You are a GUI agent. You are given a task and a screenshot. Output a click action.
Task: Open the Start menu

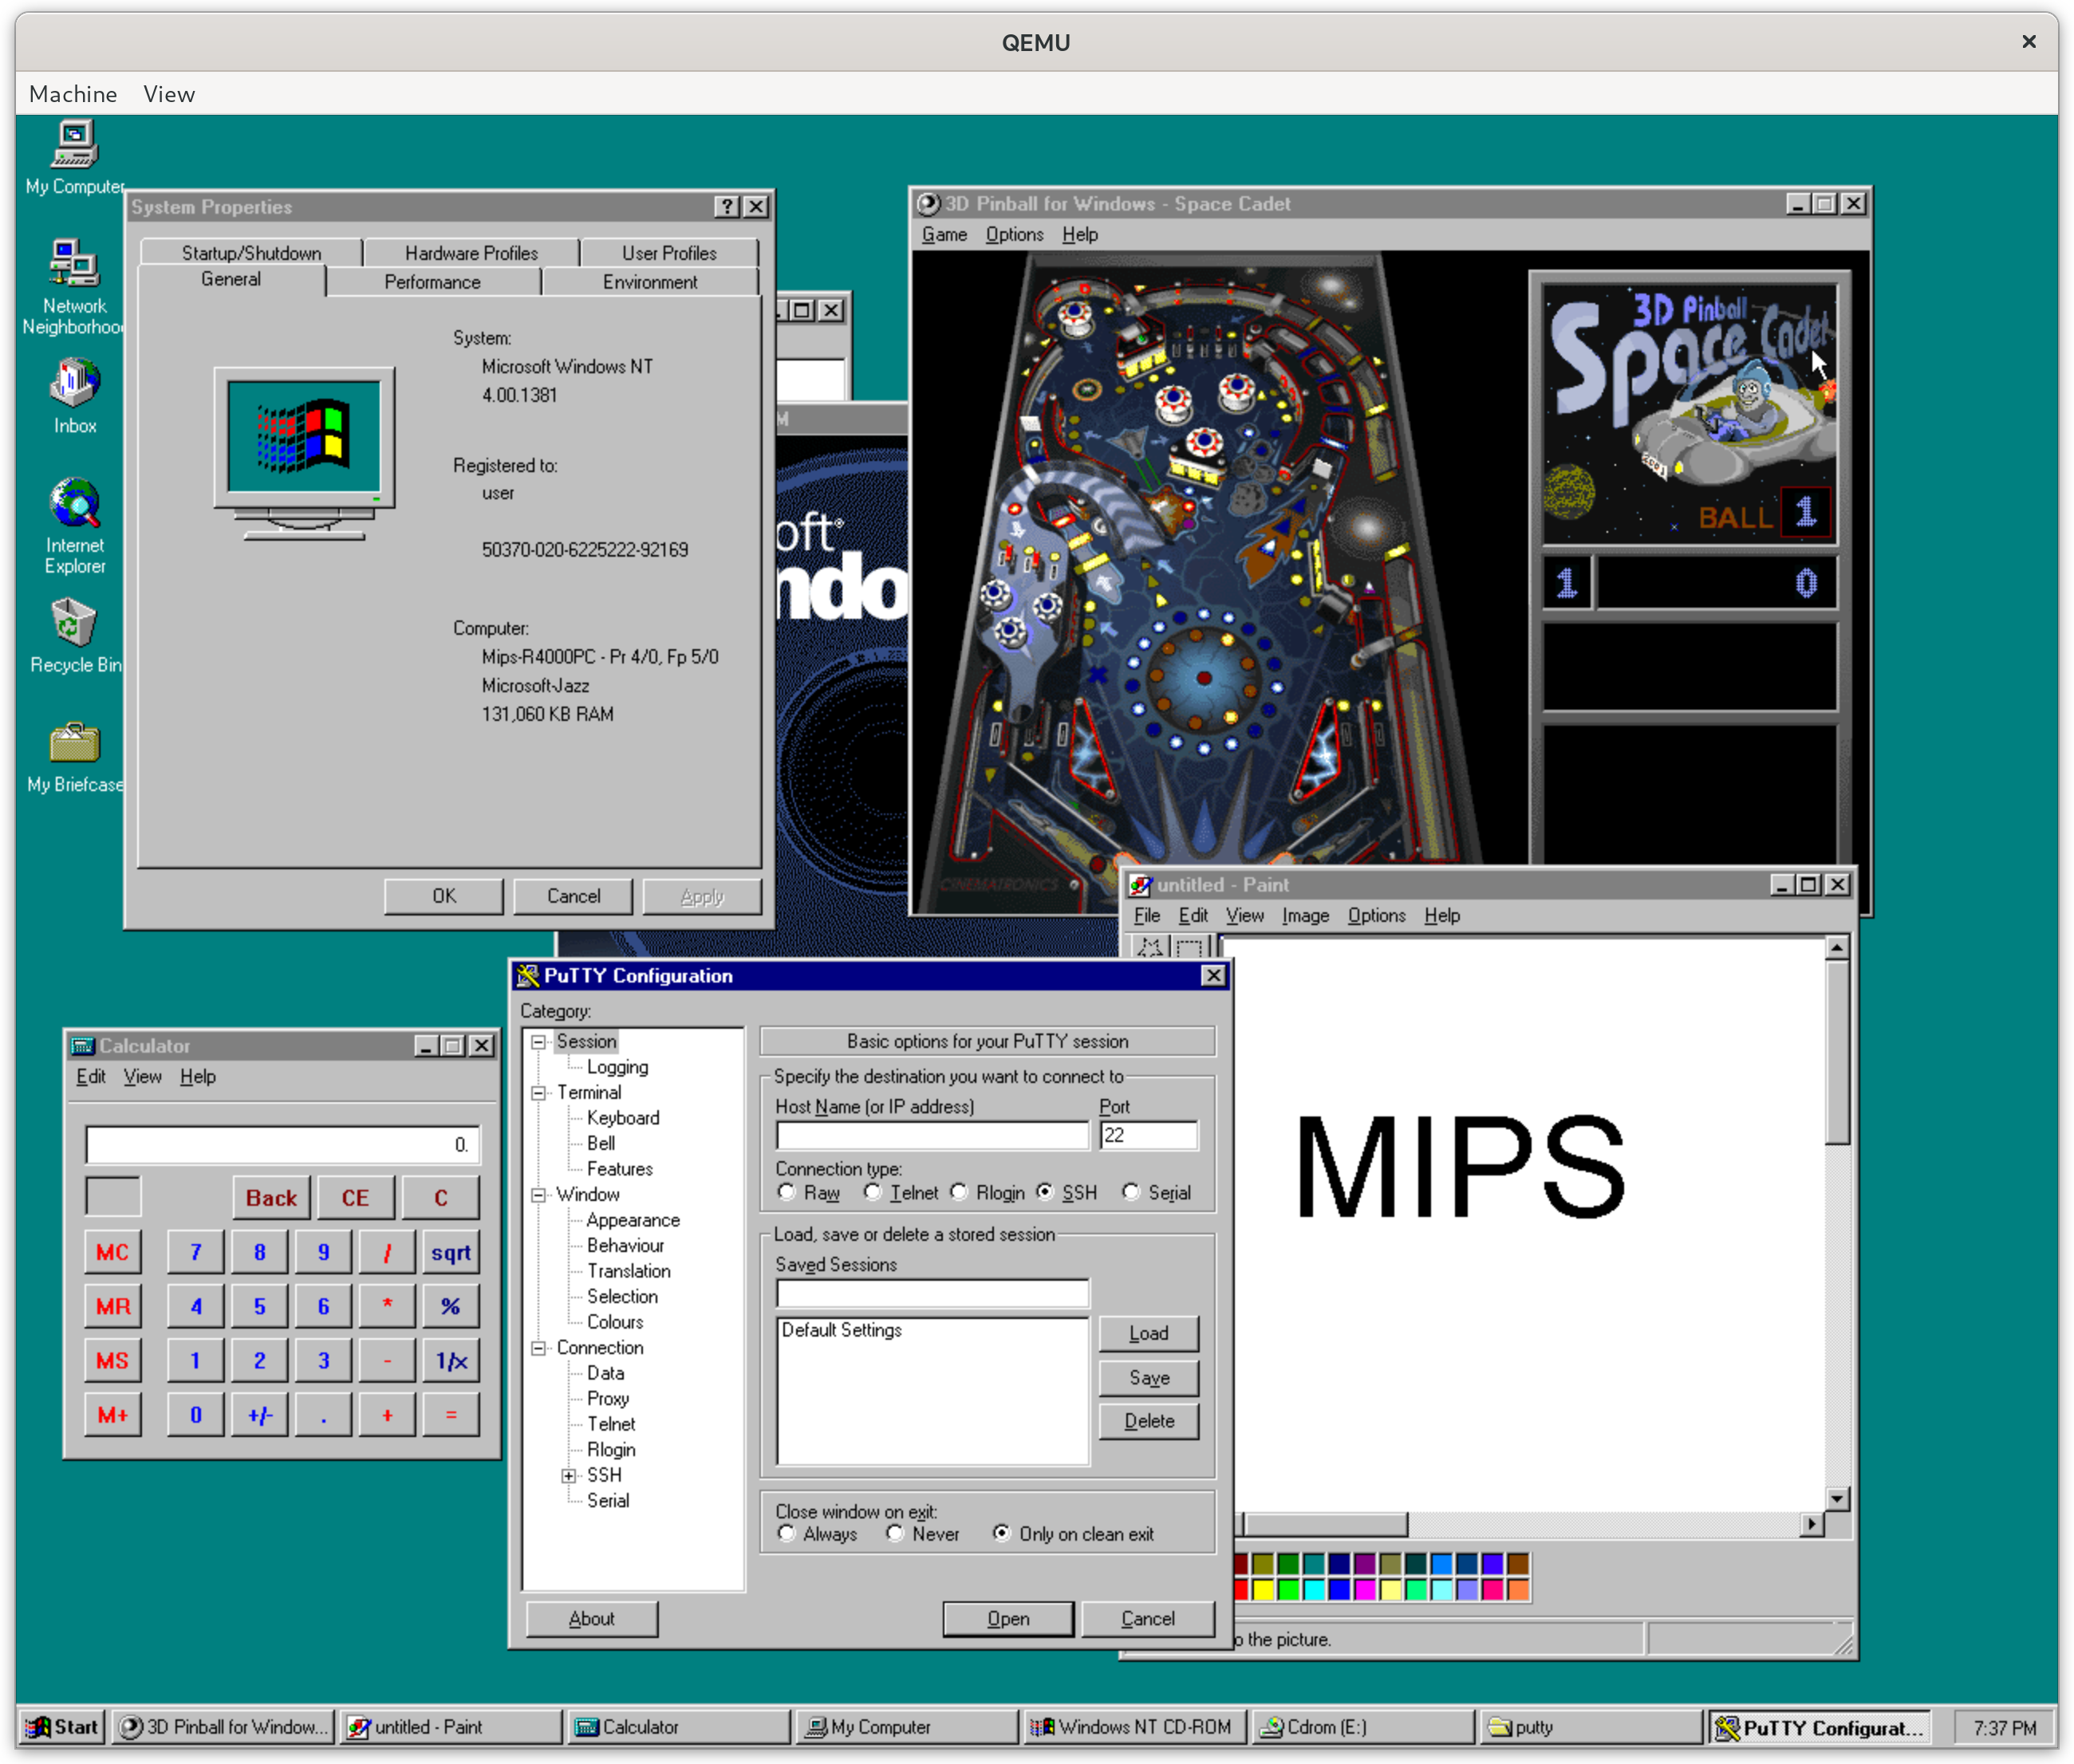tap(62, 1727)
